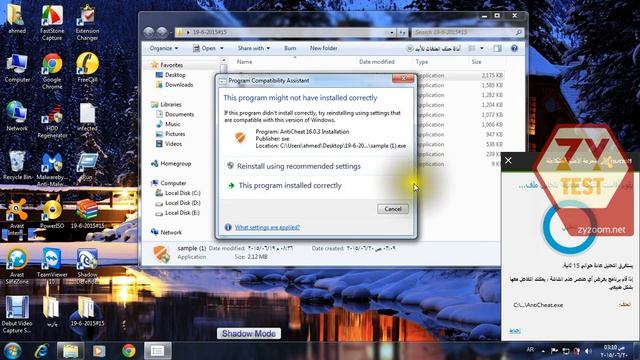Show hidden system tray icons

coord(543,351)
